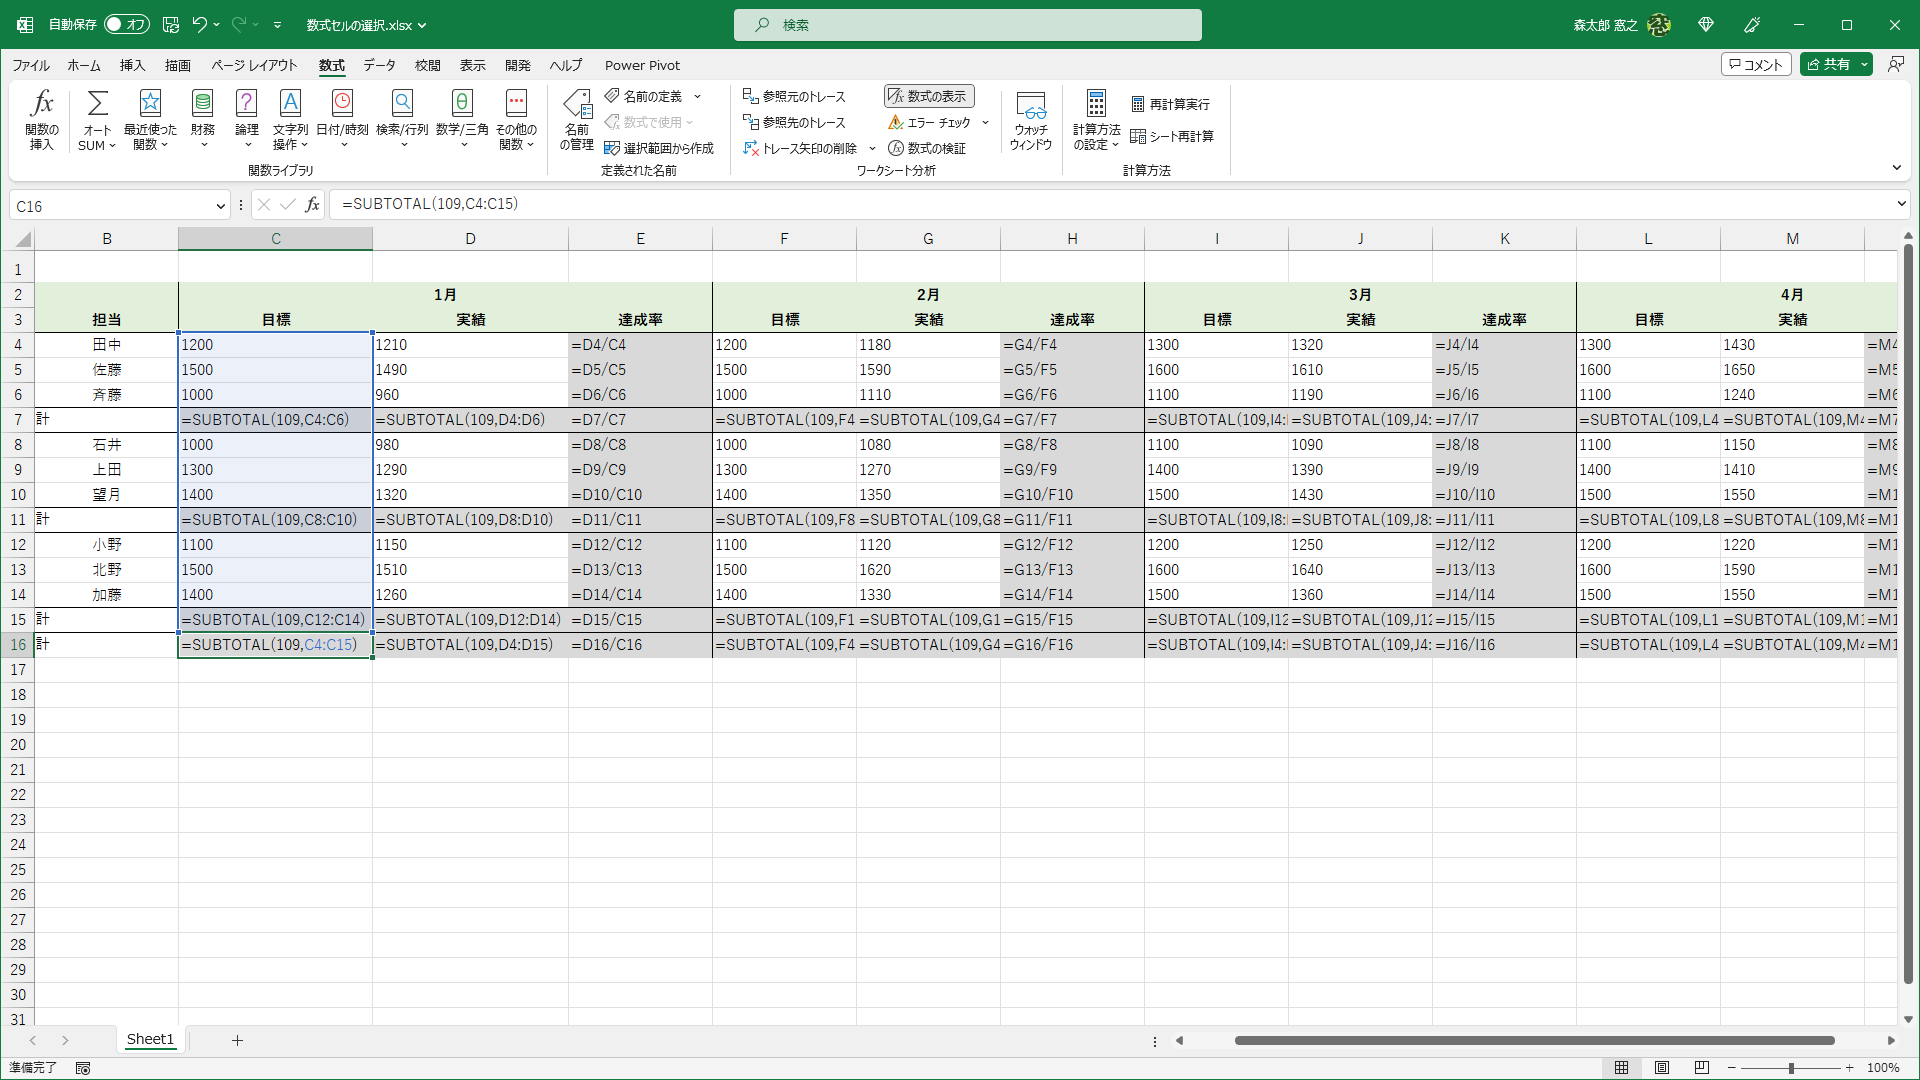
Task: Click Trace Precedents icon
Action: click(751, 96)
